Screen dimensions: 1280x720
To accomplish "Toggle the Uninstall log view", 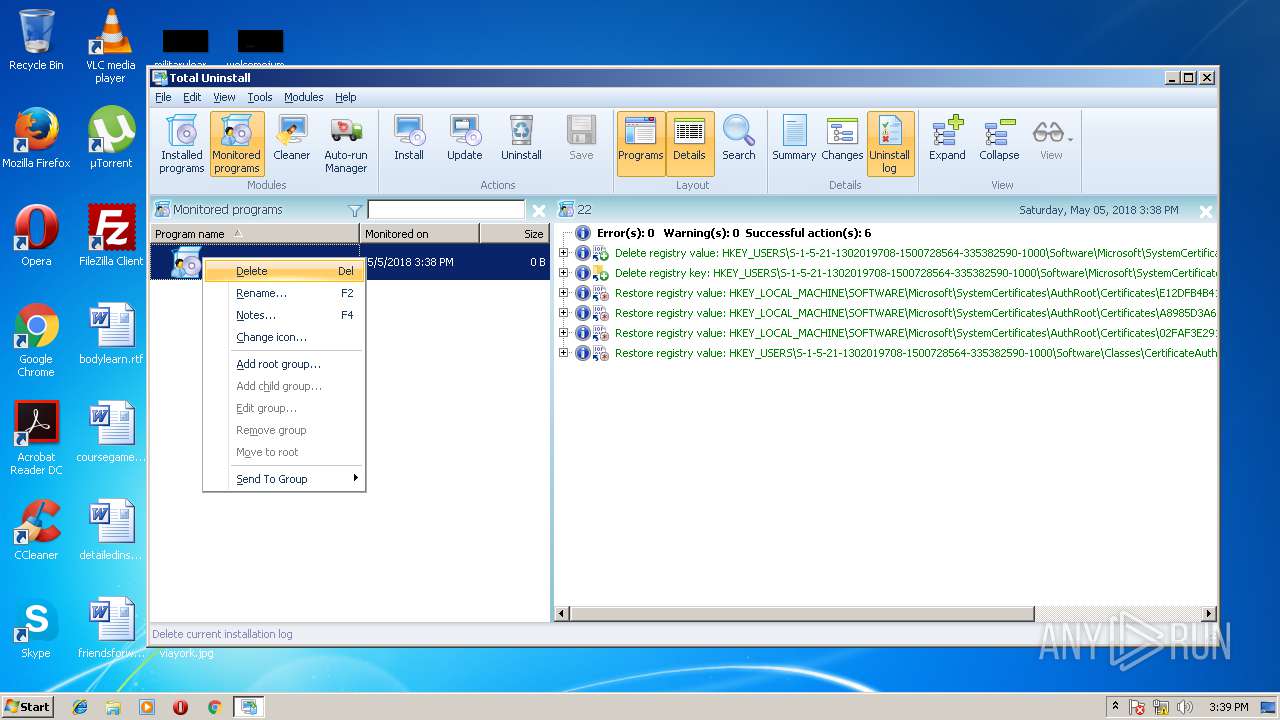I will coord(890,144).
